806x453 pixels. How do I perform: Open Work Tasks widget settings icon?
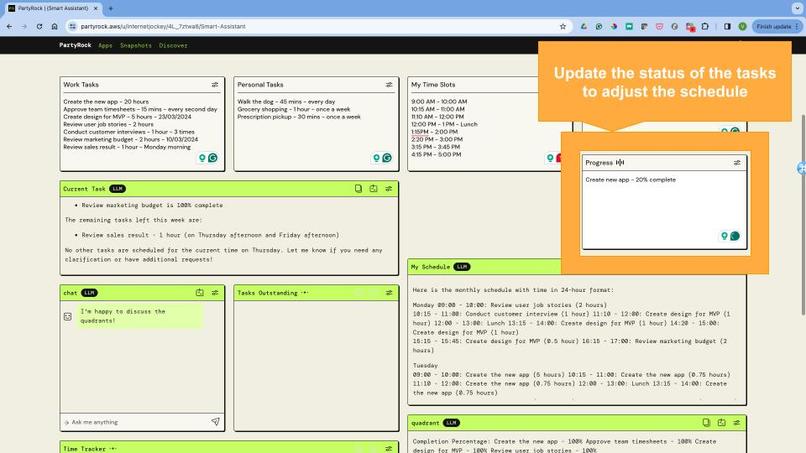[x=215, y=85]
